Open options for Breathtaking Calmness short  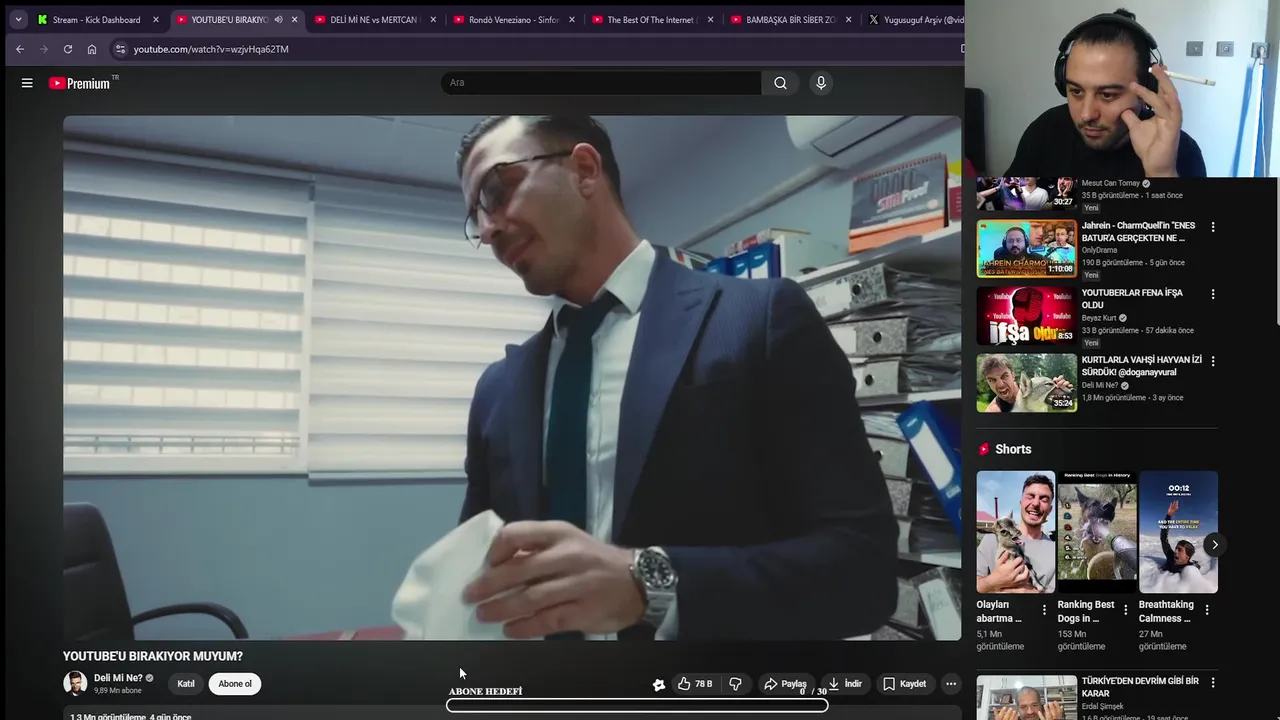(x=1207, y=609)
